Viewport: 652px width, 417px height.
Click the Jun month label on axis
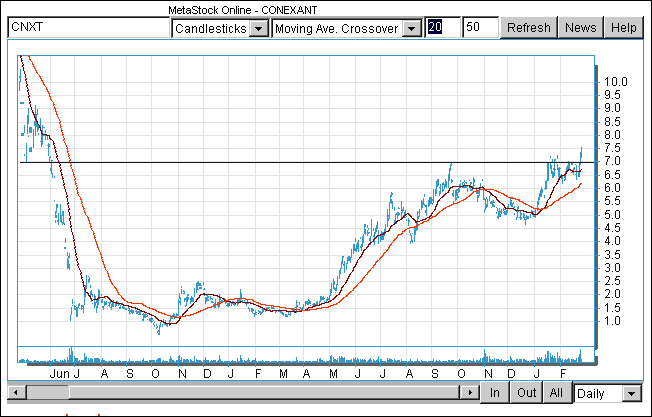[59, 374]
